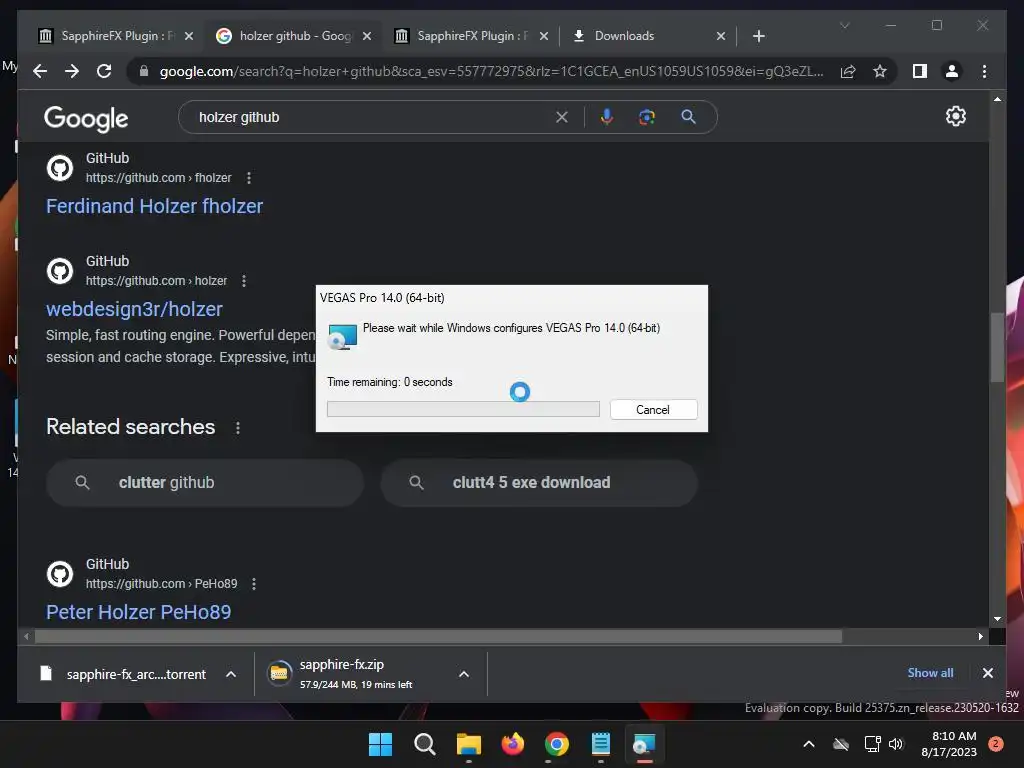1024x768 pixels.
Task: Search by image with Google Lens
Action: coord(647,117)
